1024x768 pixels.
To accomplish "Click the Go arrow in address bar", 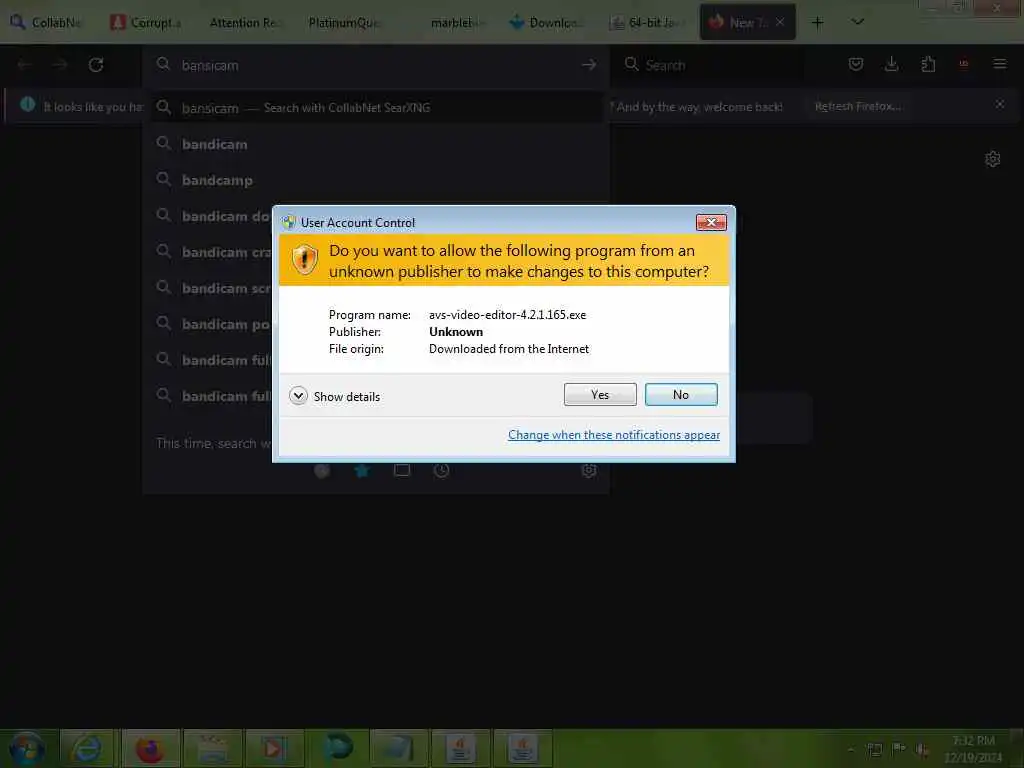I will coord(589,65).
